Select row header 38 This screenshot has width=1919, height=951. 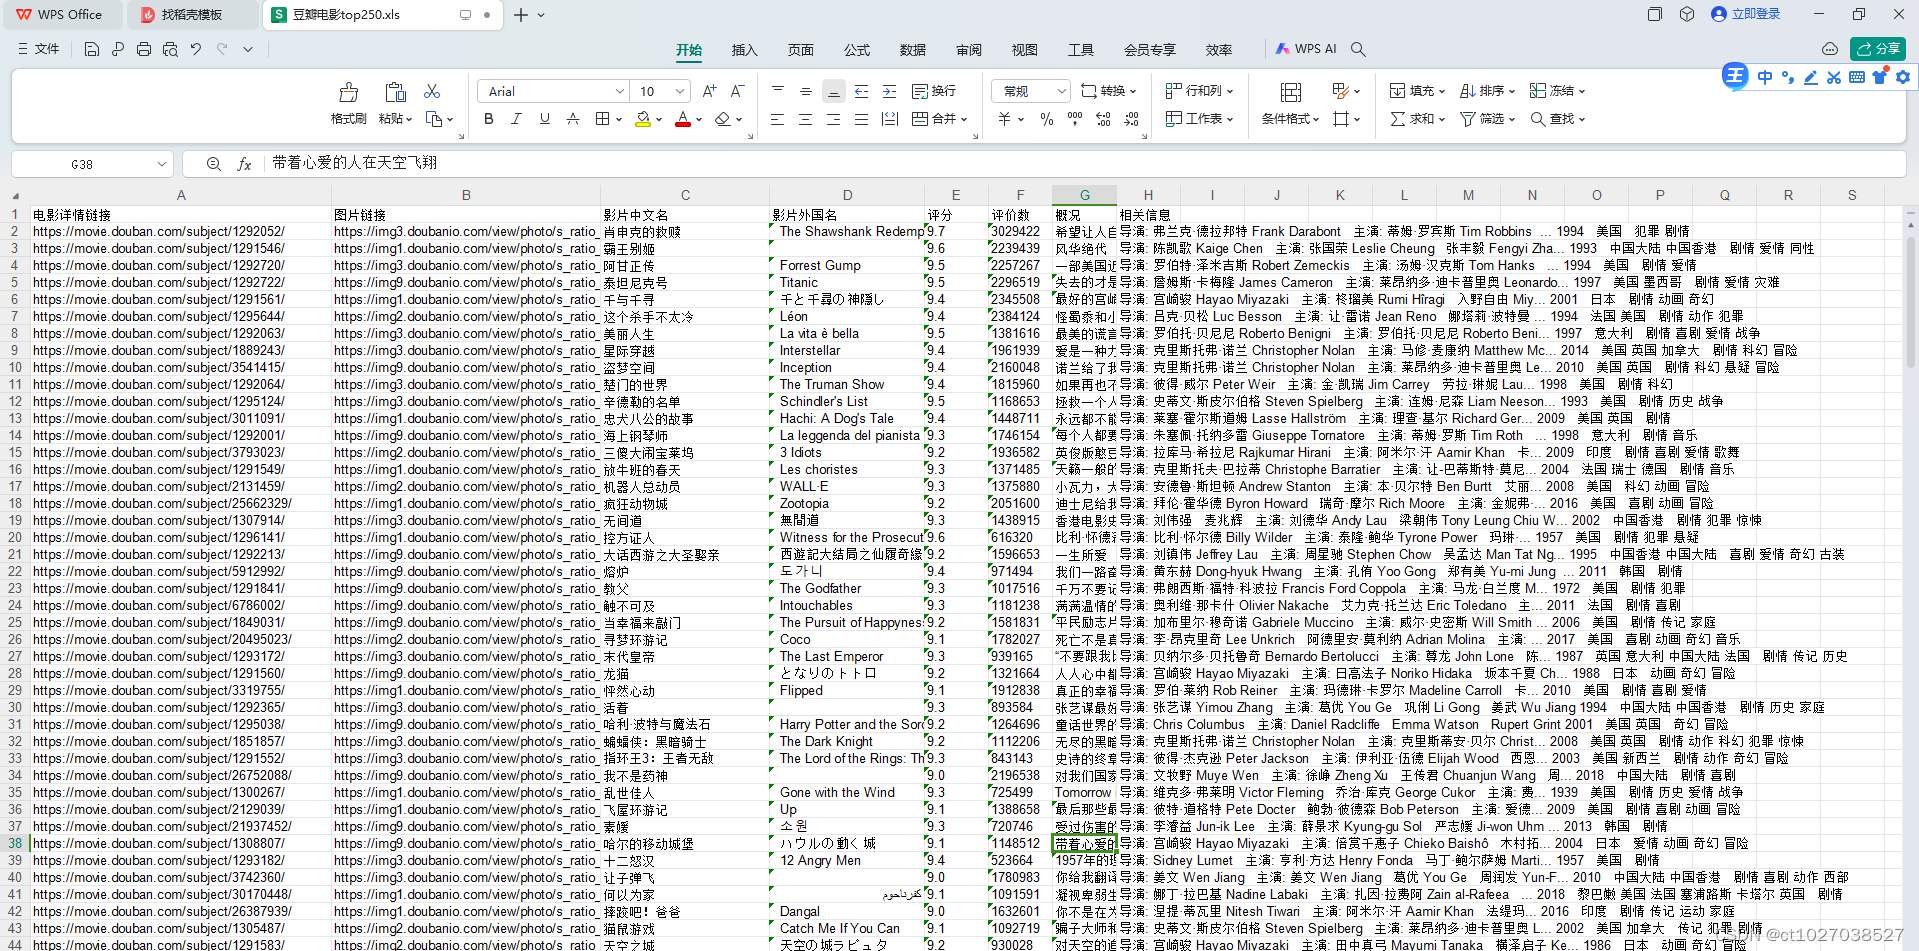(15, 843)
